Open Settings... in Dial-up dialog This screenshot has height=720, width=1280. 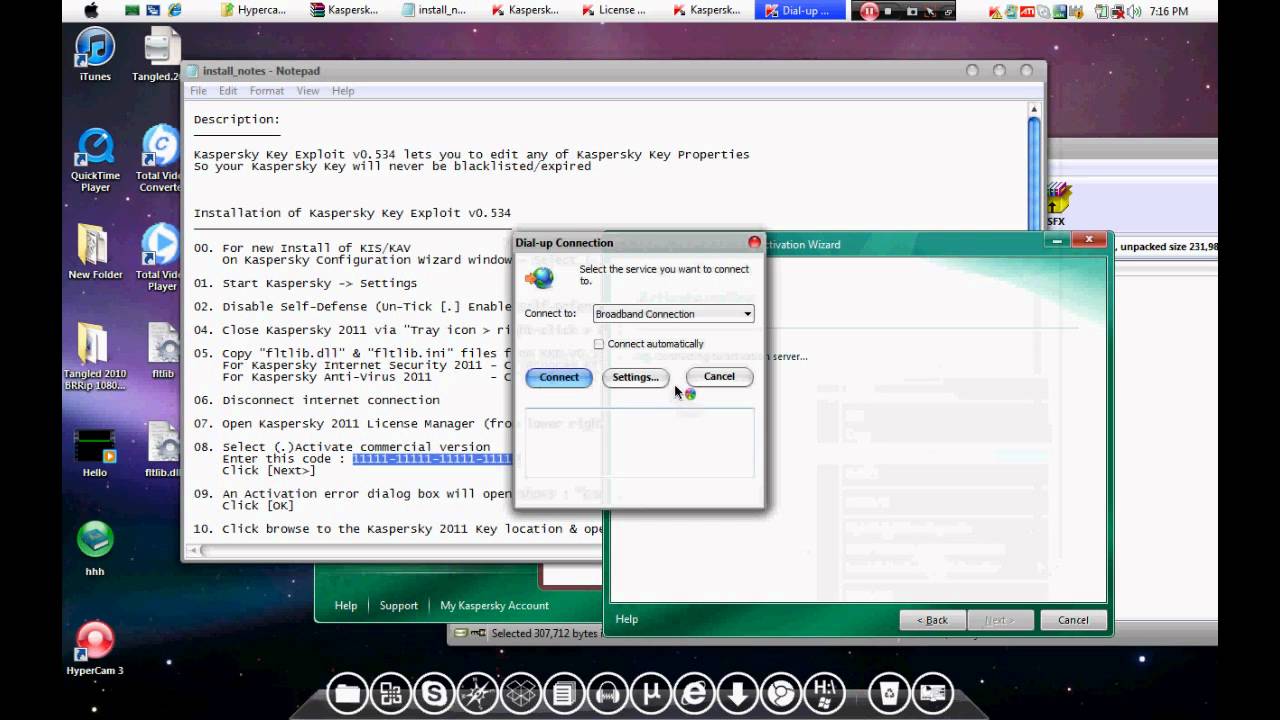click(x=635, y=377)
